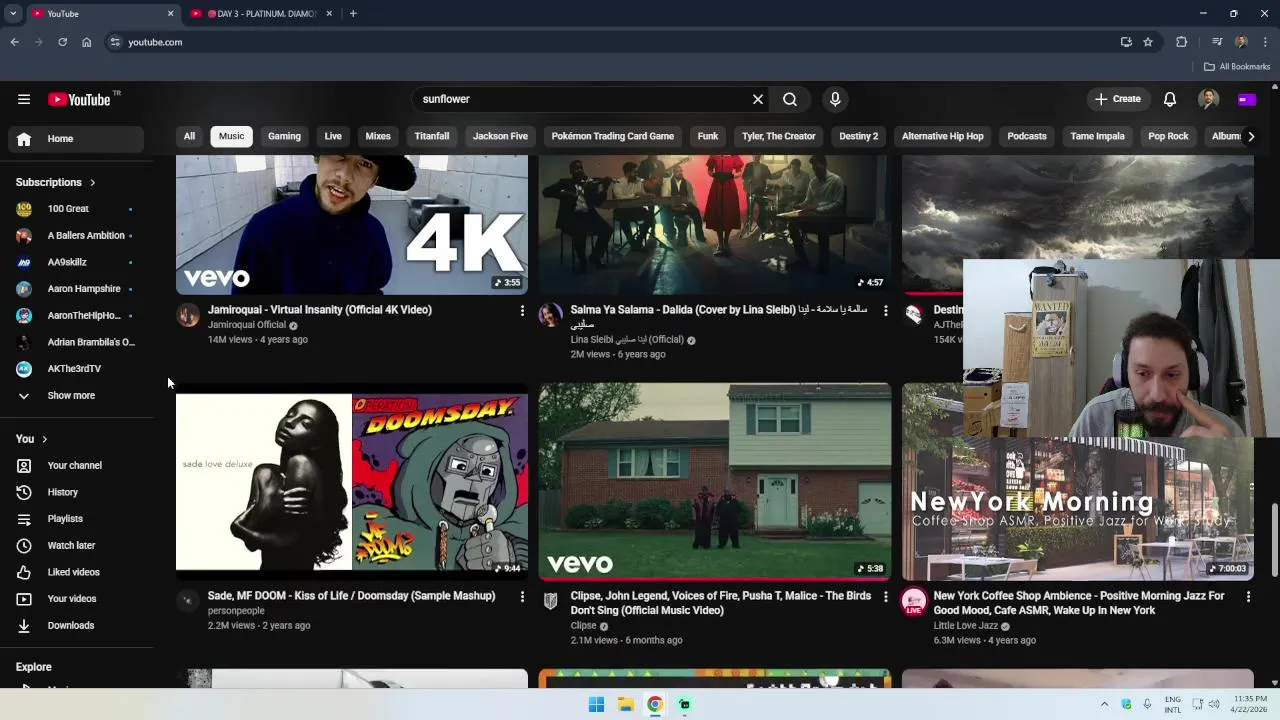Open the A Ballers Ambition subscription
The image size is (1280, 720).
click(76, 236)
